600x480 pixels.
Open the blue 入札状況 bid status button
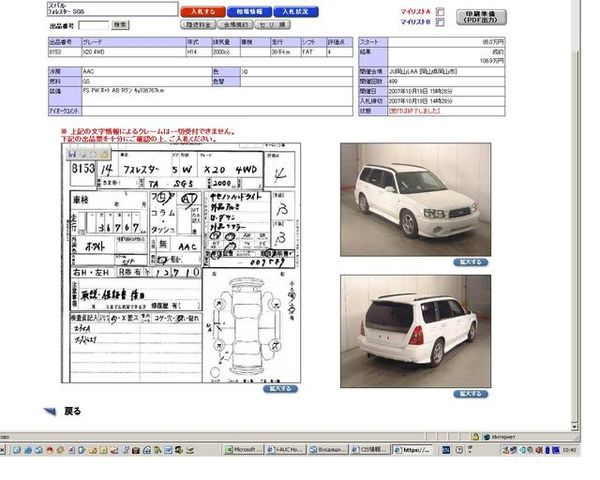296,12
